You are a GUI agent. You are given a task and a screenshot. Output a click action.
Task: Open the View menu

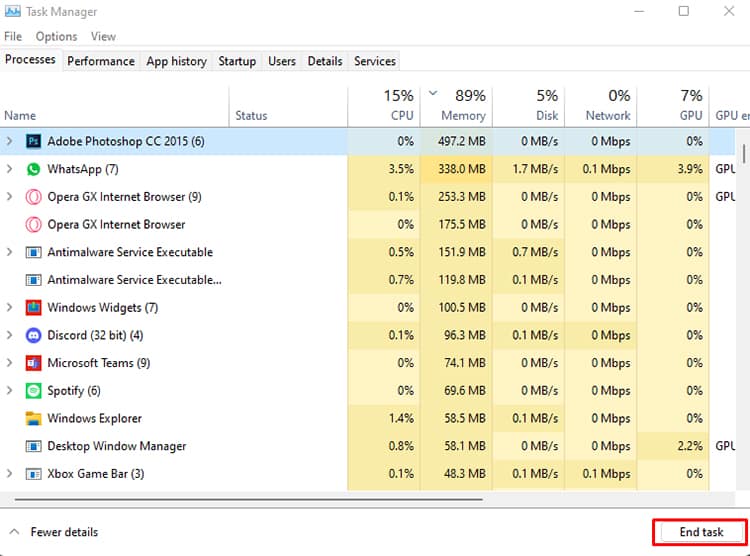(x=103, y=36)
